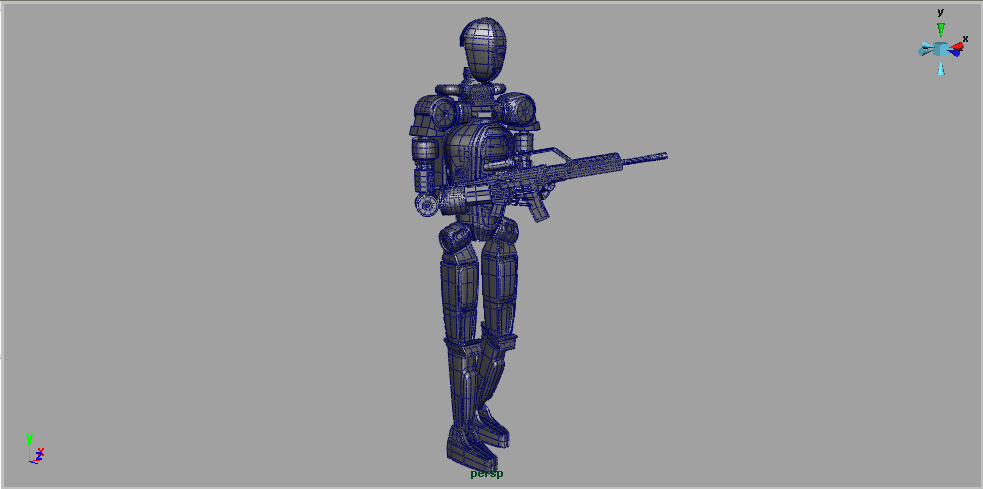Select the rifle barrel held by the robot
Screen dimensions: 983x489
(x=644, y=159)
